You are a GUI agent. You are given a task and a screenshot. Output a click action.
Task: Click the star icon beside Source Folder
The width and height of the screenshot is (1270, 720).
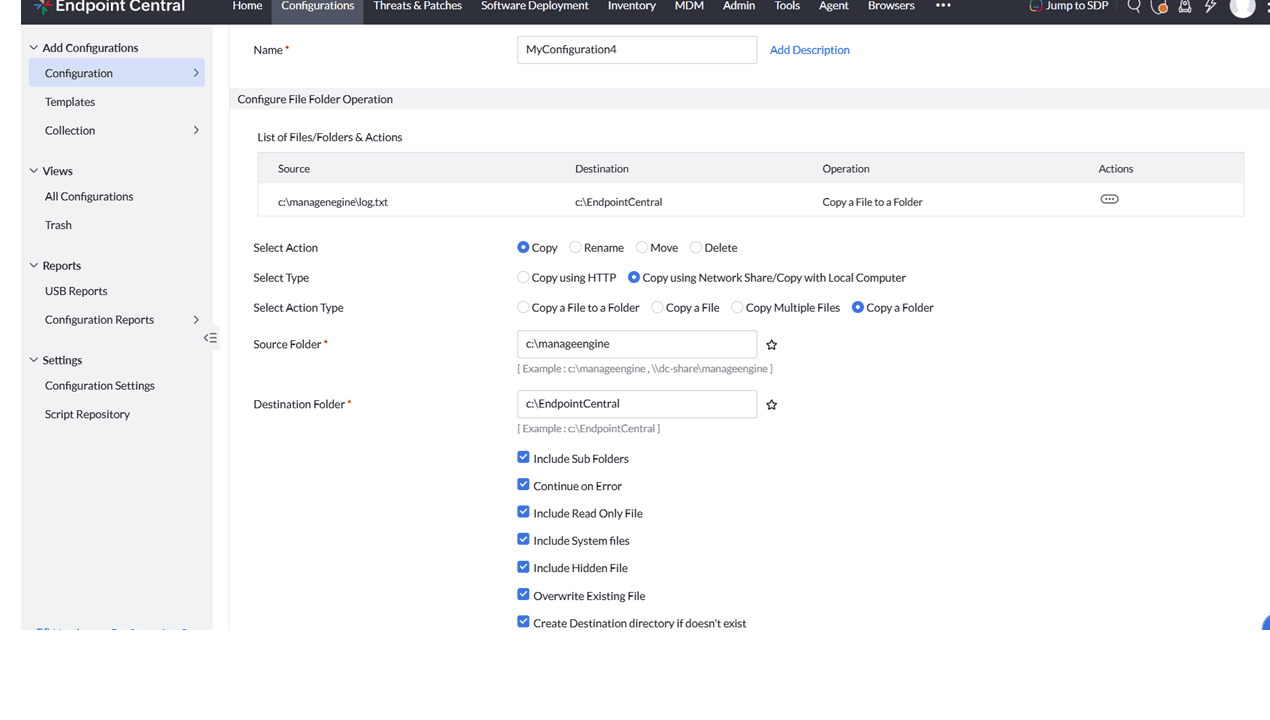pos(772,345)
